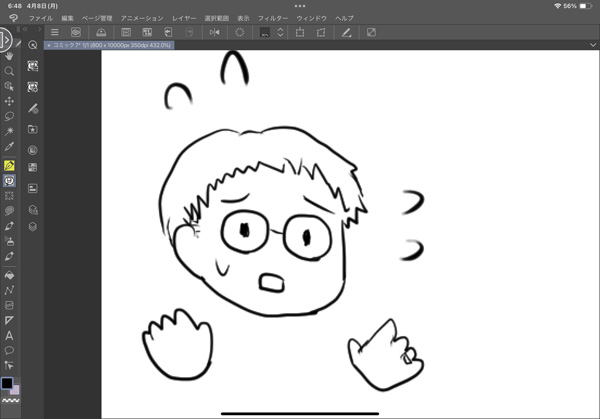The image size is (600, 419).
Task: Select the Hand (move canvas) tool
Action: [x=9, y=57]
